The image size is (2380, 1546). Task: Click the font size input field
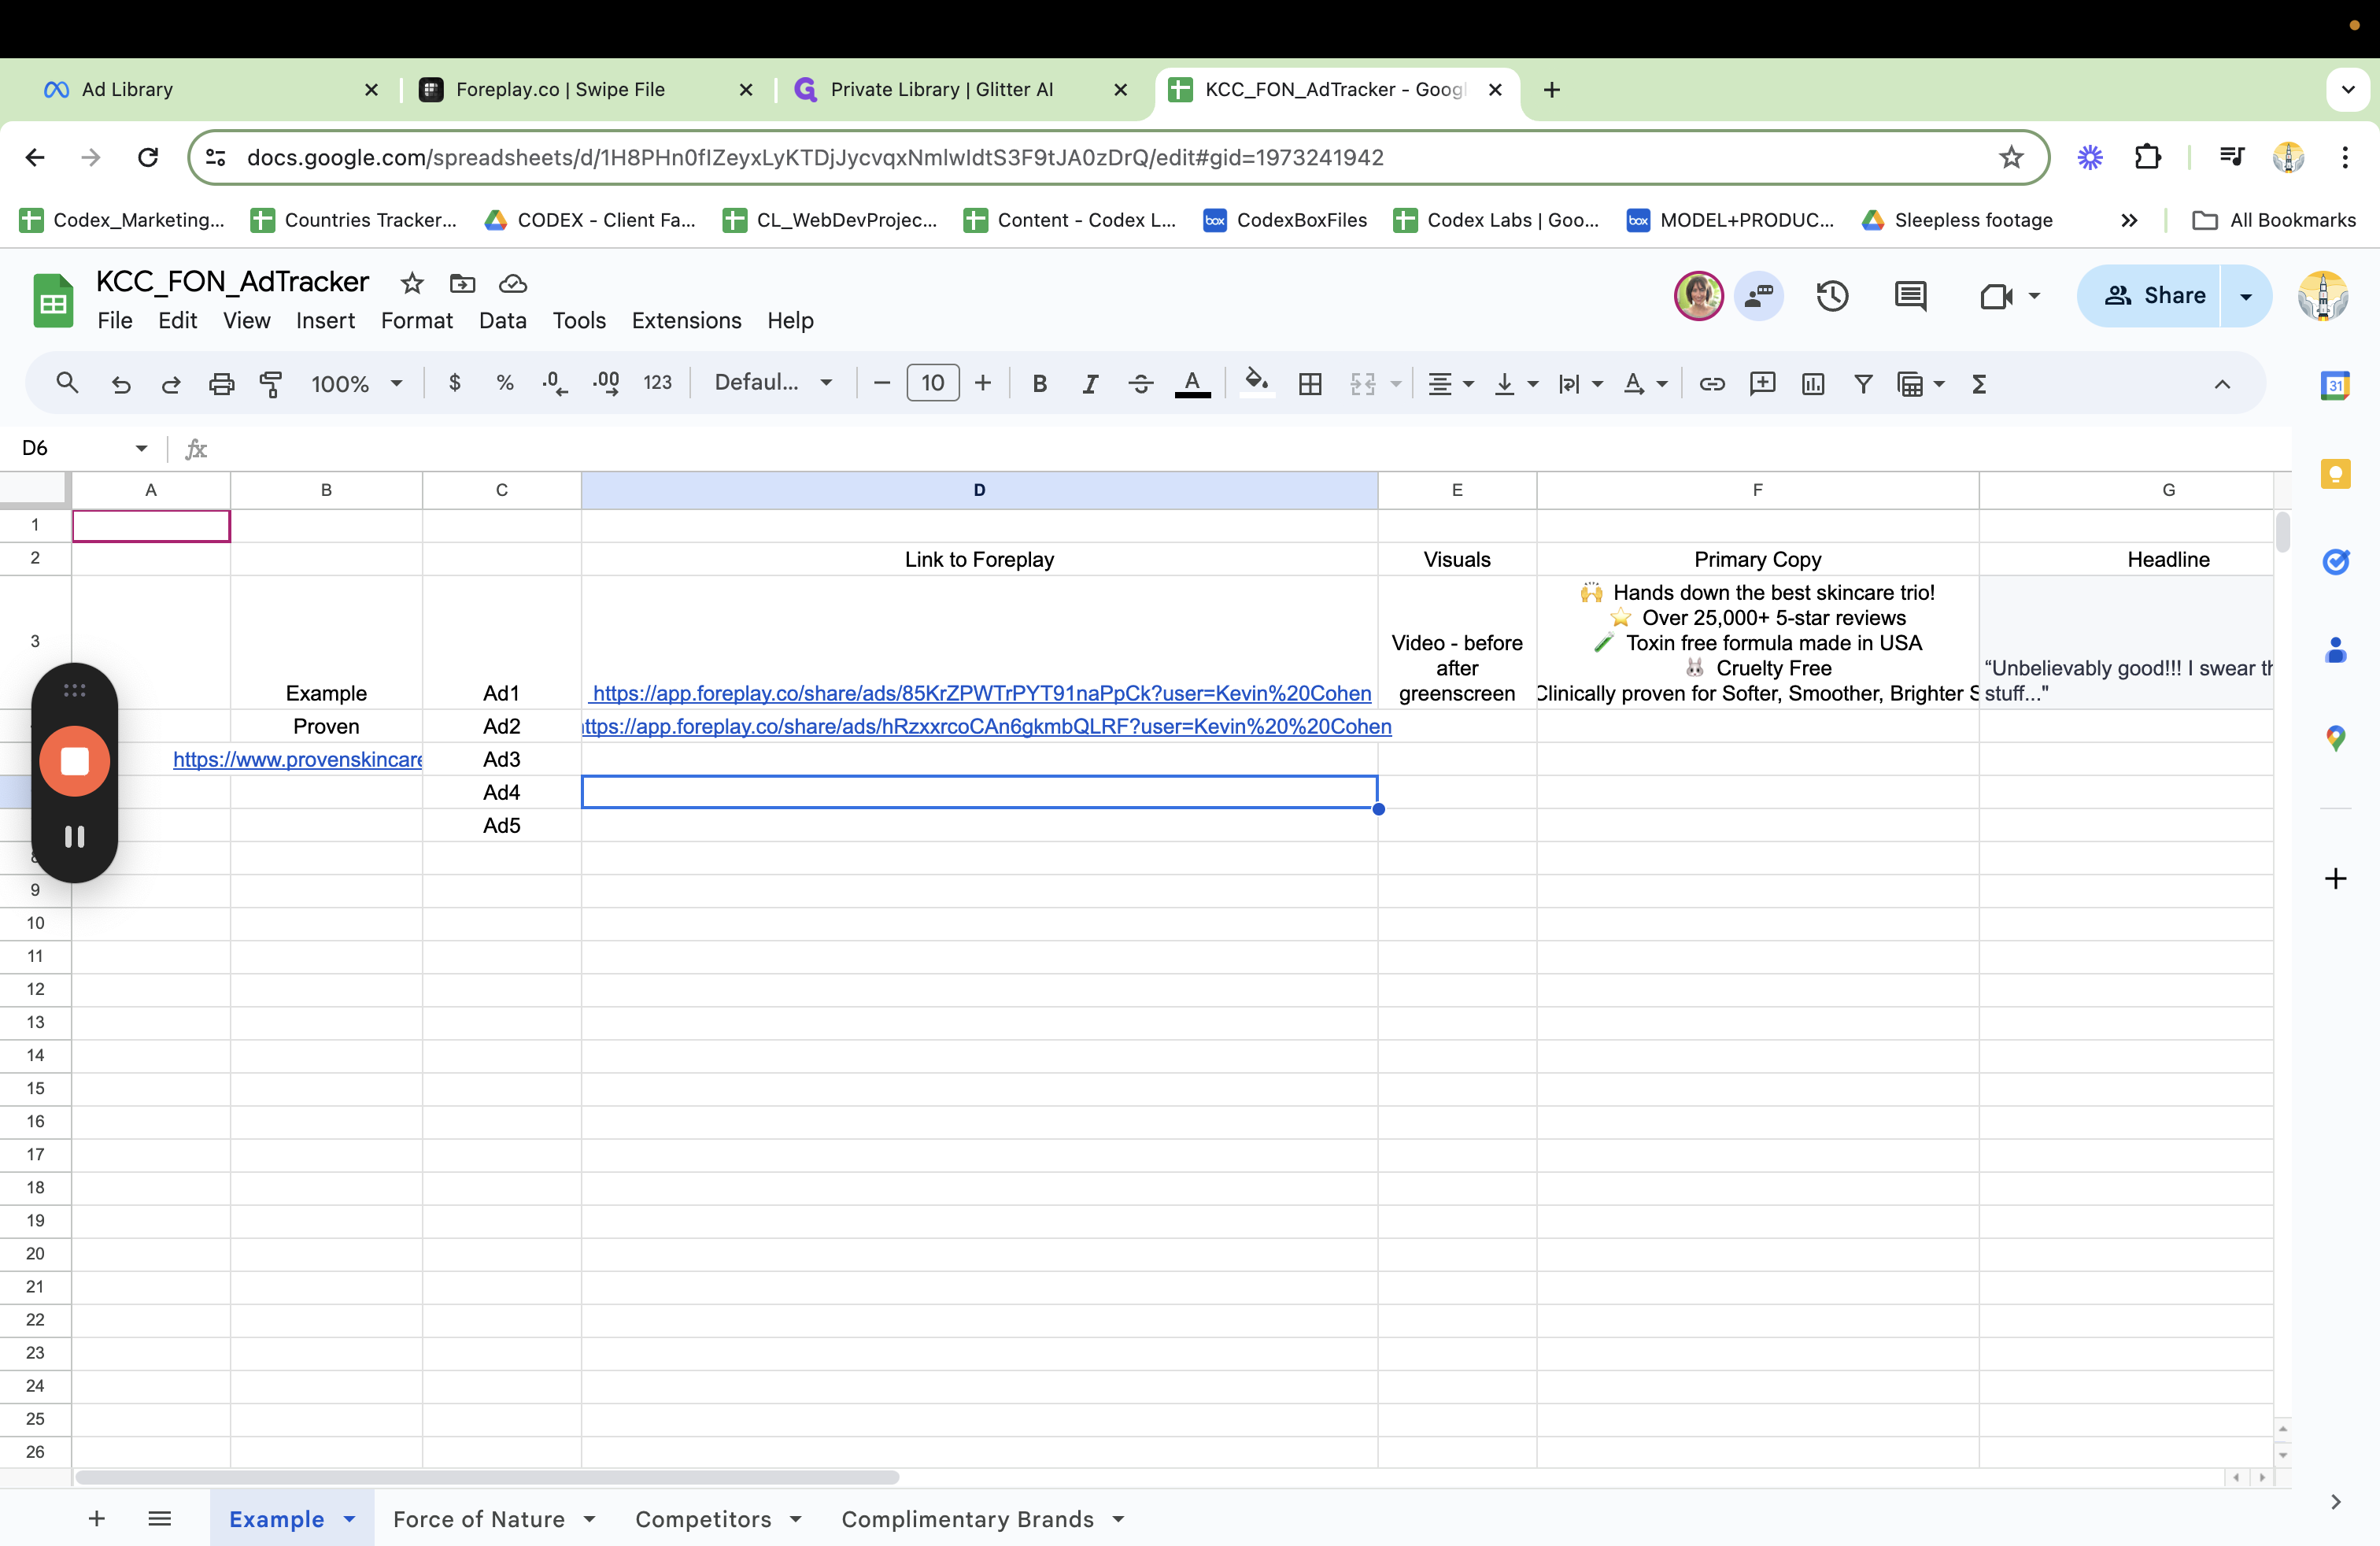(932, 383)
